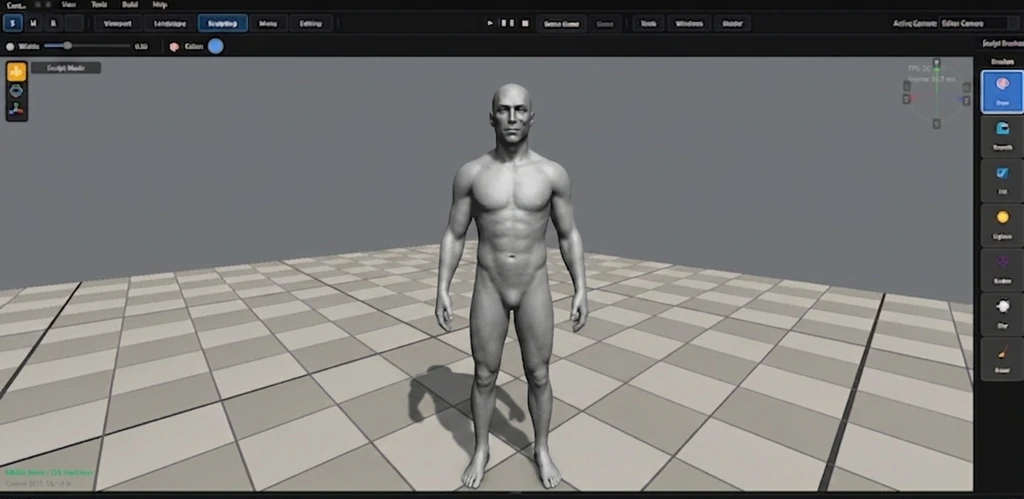The image size is (1024, 499).
Task: Select the Draw sculpt brush
Action: click(x=1002, y=91)
